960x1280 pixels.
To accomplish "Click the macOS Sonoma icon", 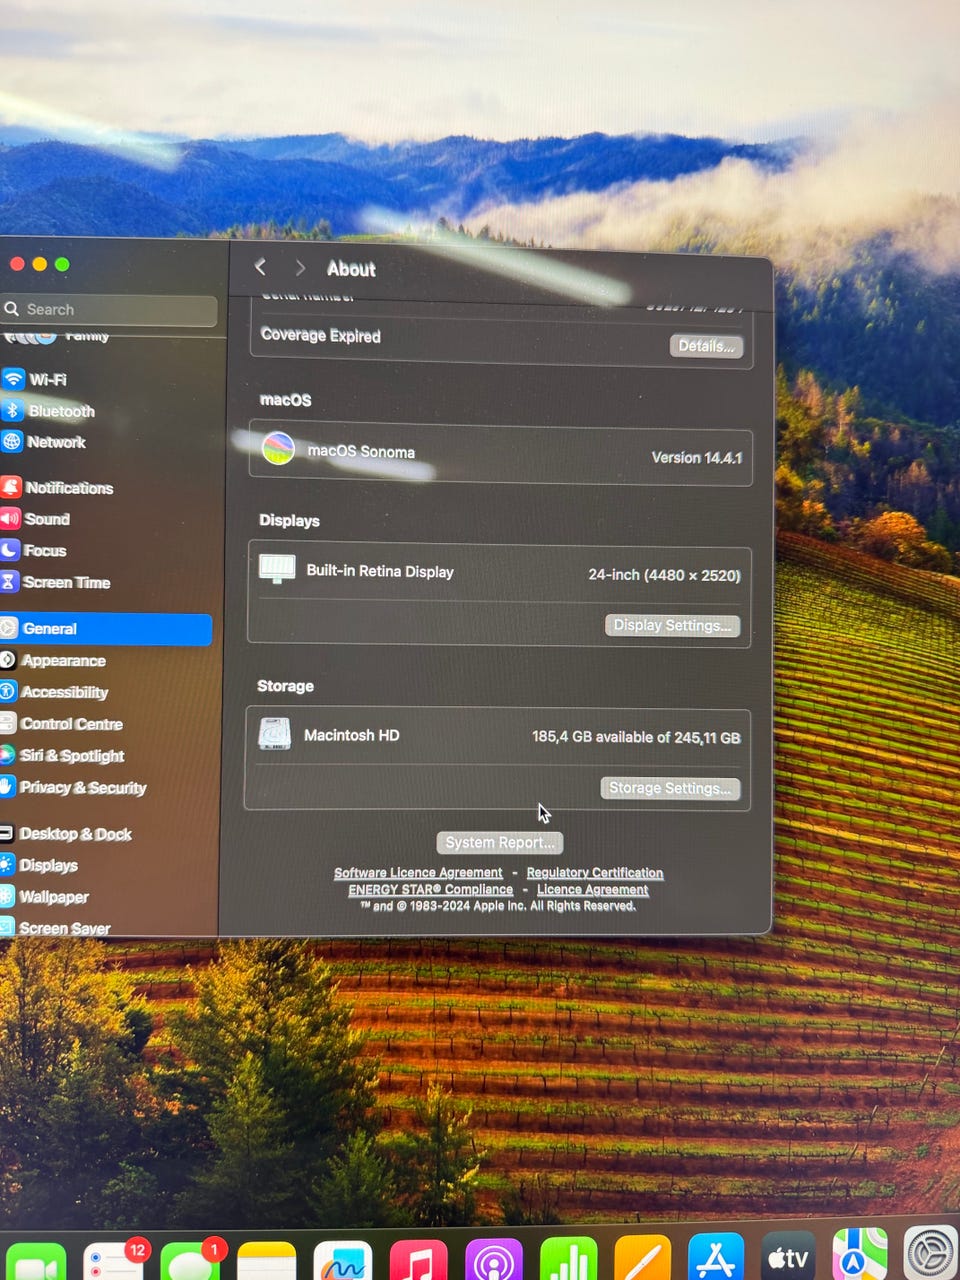I will point(278,448).
